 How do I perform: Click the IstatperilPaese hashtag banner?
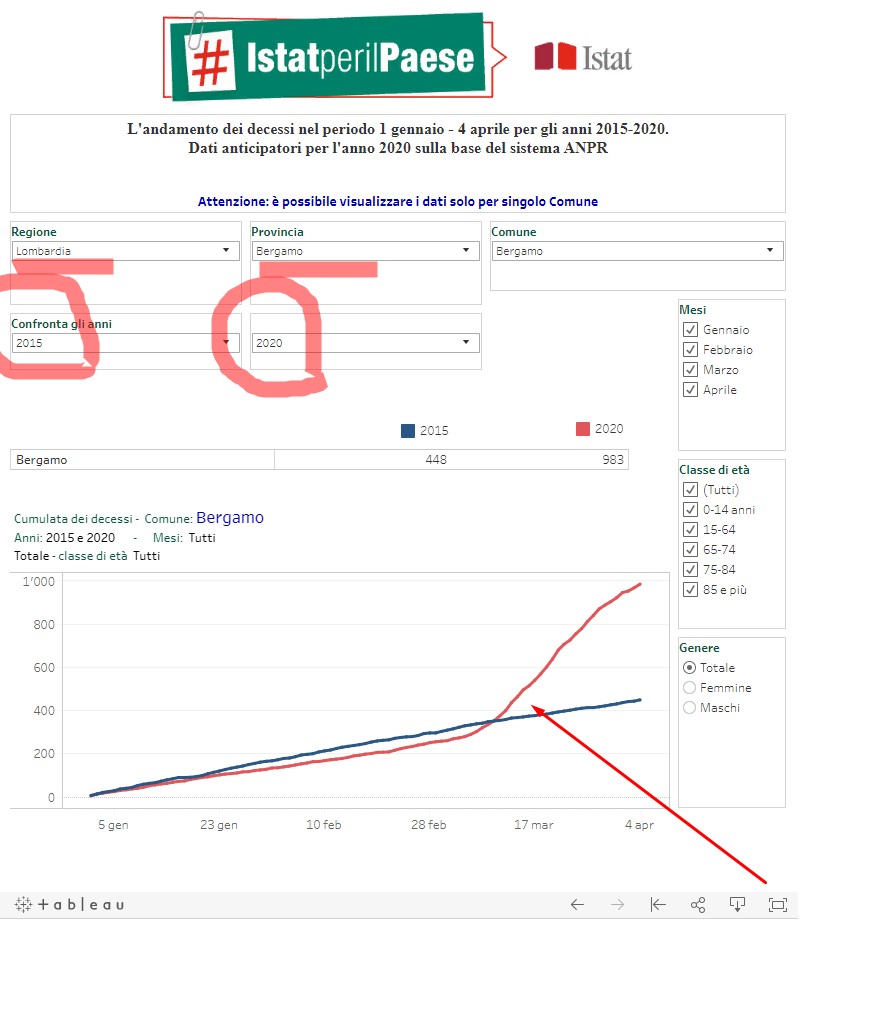[328, 56]
